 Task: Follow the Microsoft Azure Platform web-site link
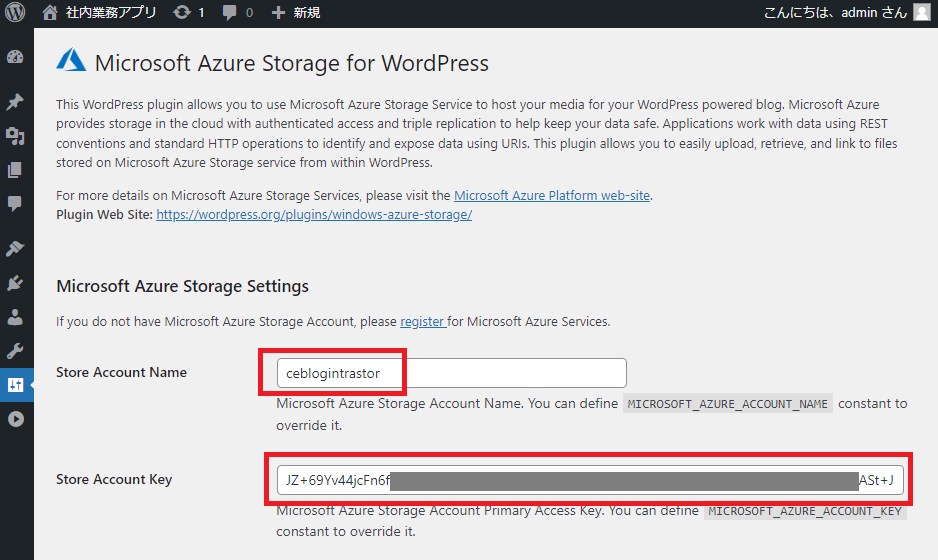pos(552,195)
